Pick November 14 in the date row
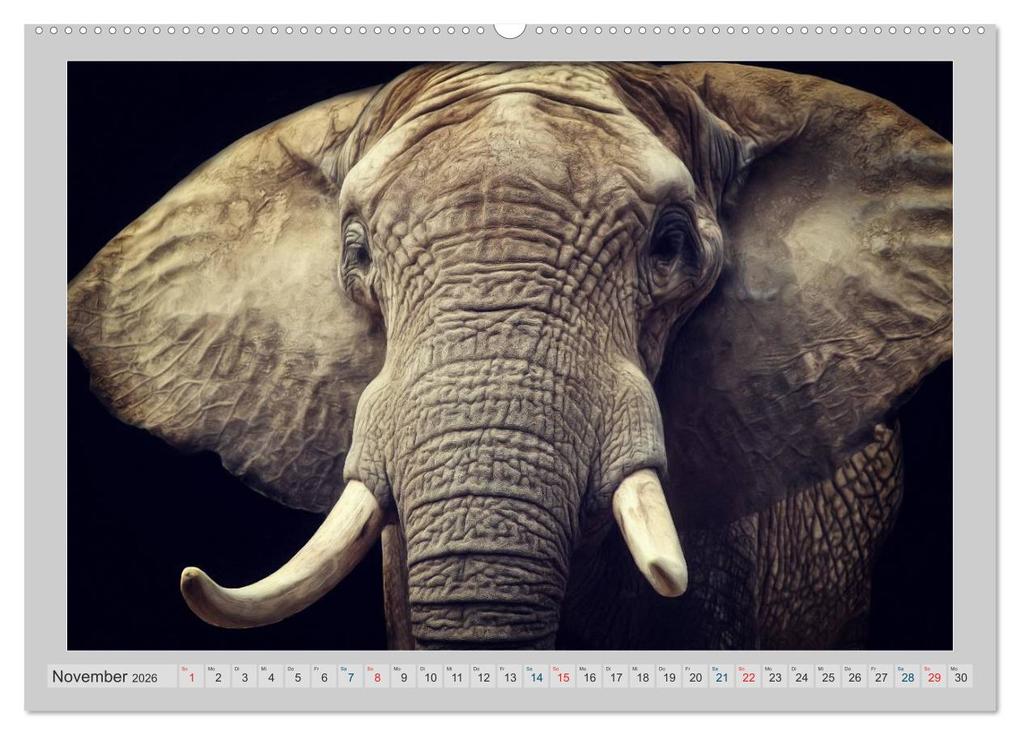This screenshot has width=1020, height=735. [x=536, y=677]
